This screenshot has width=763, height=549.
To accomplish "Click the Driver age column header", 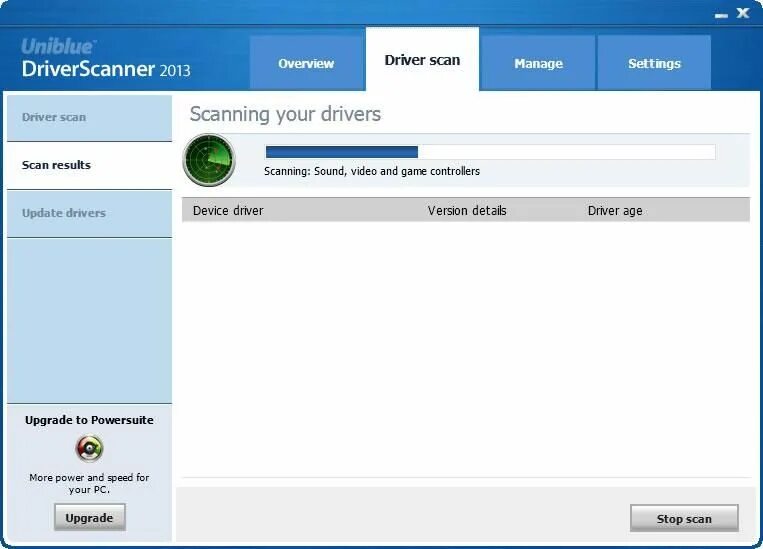I will click(x=615, y=211).
